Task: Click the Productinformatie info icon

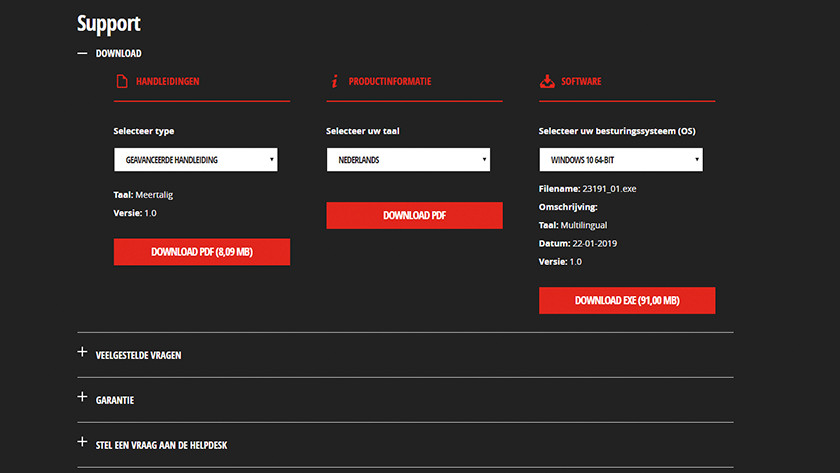Action: [334, 81]
